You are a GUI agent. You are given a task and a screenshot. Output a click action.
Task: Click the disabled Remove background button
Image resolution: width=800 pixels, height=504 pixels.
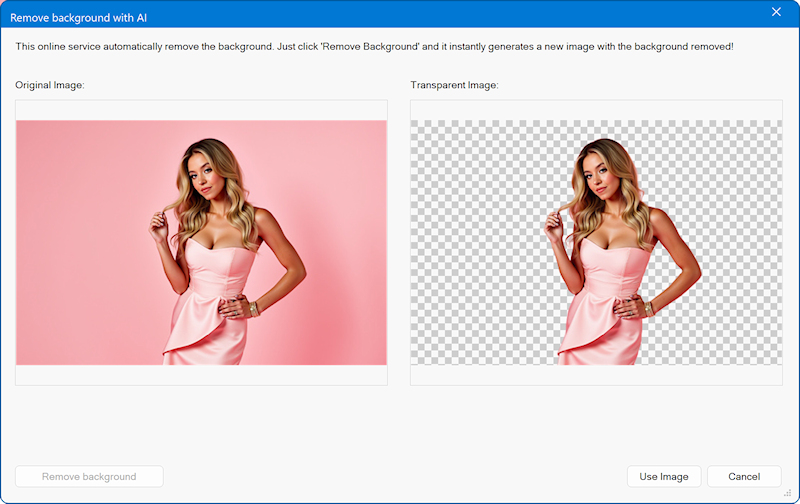pos(89,476)
